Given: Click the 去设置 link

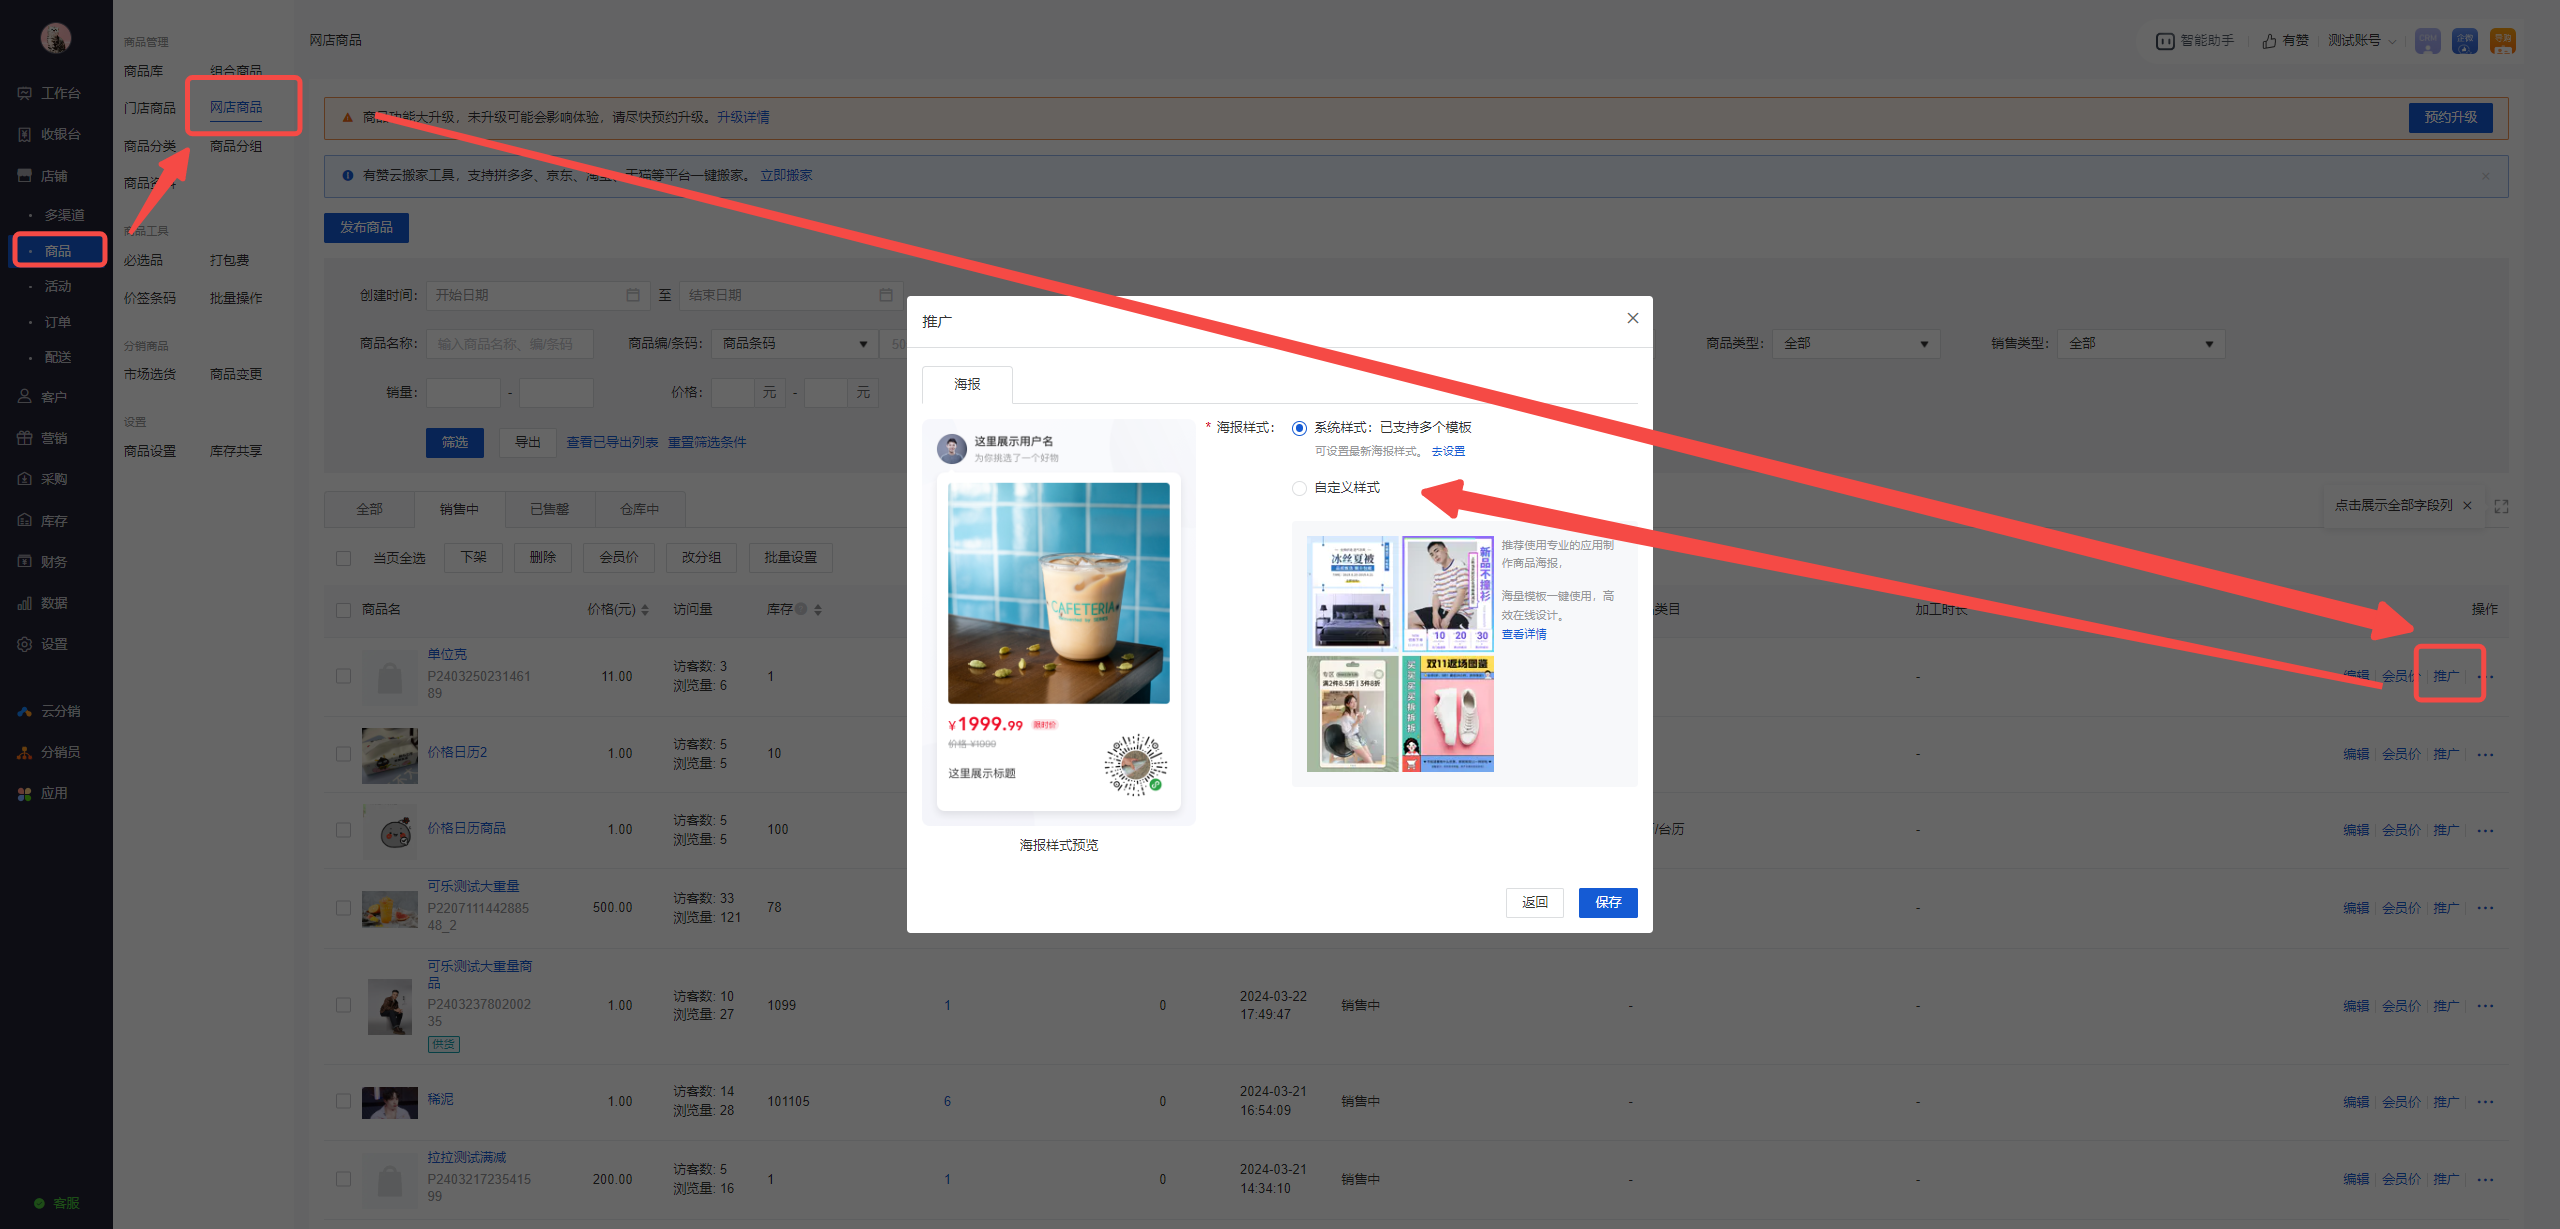Looking at the screenshot, I should coord(1447,451).
